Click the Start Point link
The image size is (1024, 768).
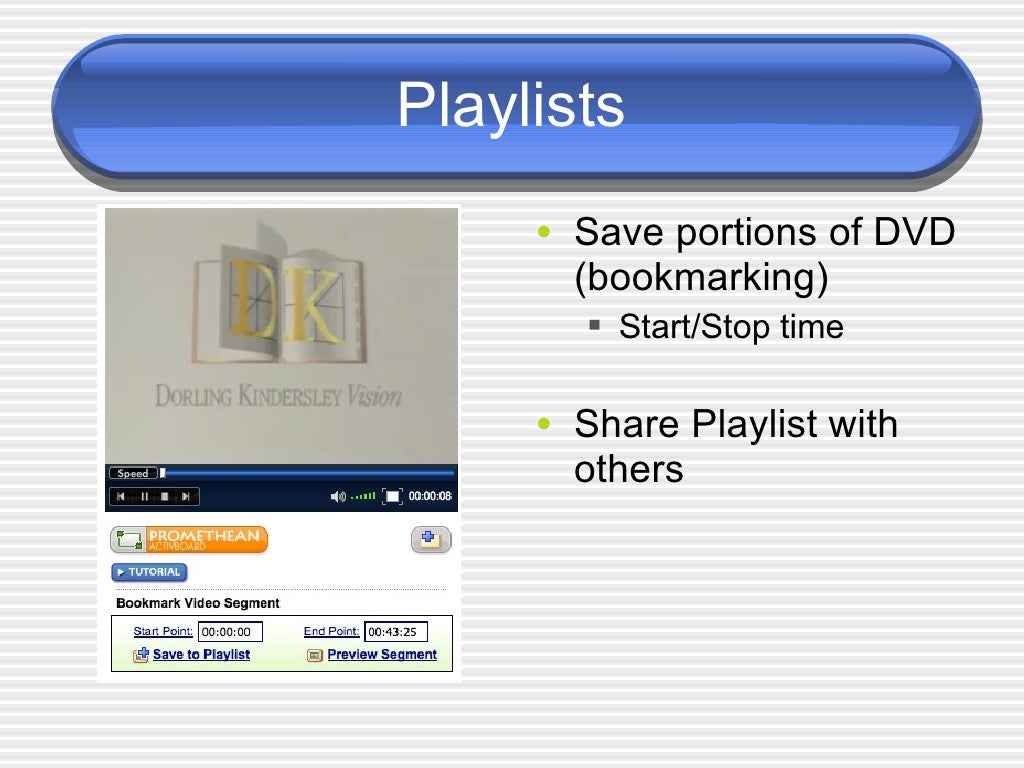click(x=163, y=631)
